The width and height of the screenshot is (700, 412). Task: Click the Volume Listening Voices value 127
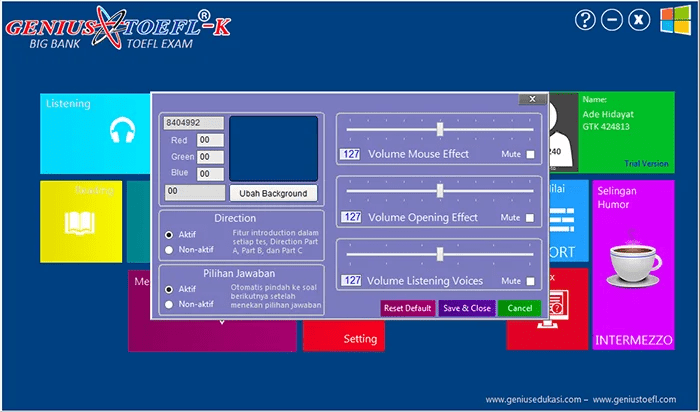(351, 280)
